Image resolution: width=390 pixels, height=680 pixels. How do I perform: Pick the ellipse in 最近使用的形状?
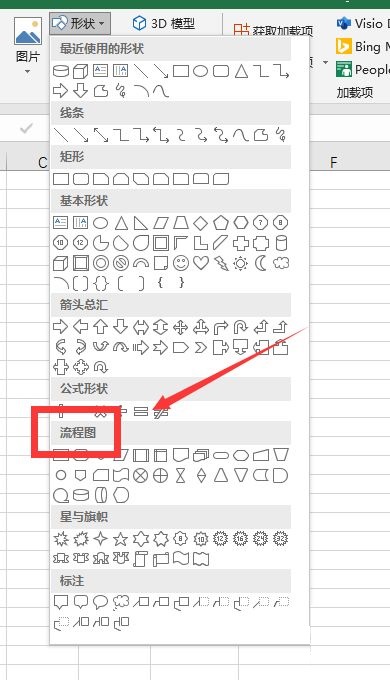pyautogui.click(x=200, y=71)
